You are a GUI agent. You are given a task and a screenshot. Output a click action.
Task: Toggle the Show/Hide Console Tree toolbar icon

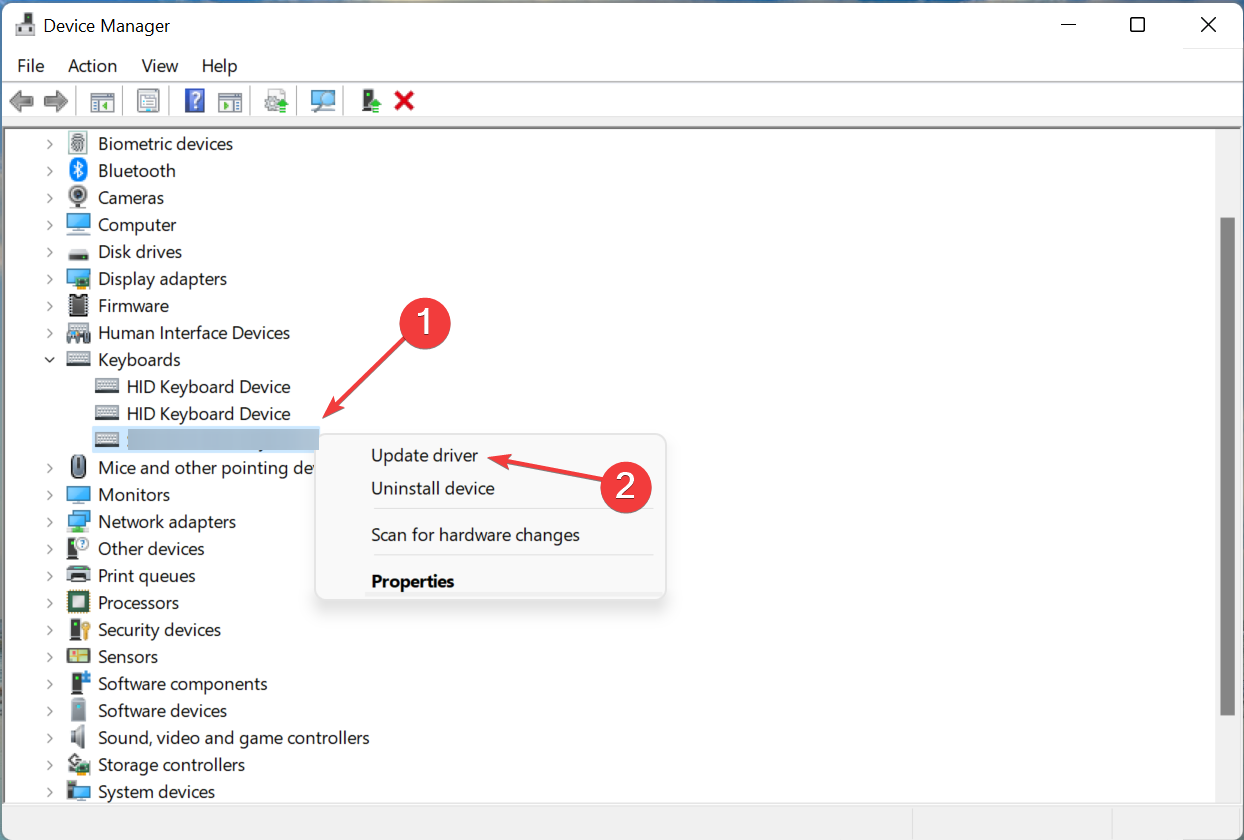tap(102, 101)
